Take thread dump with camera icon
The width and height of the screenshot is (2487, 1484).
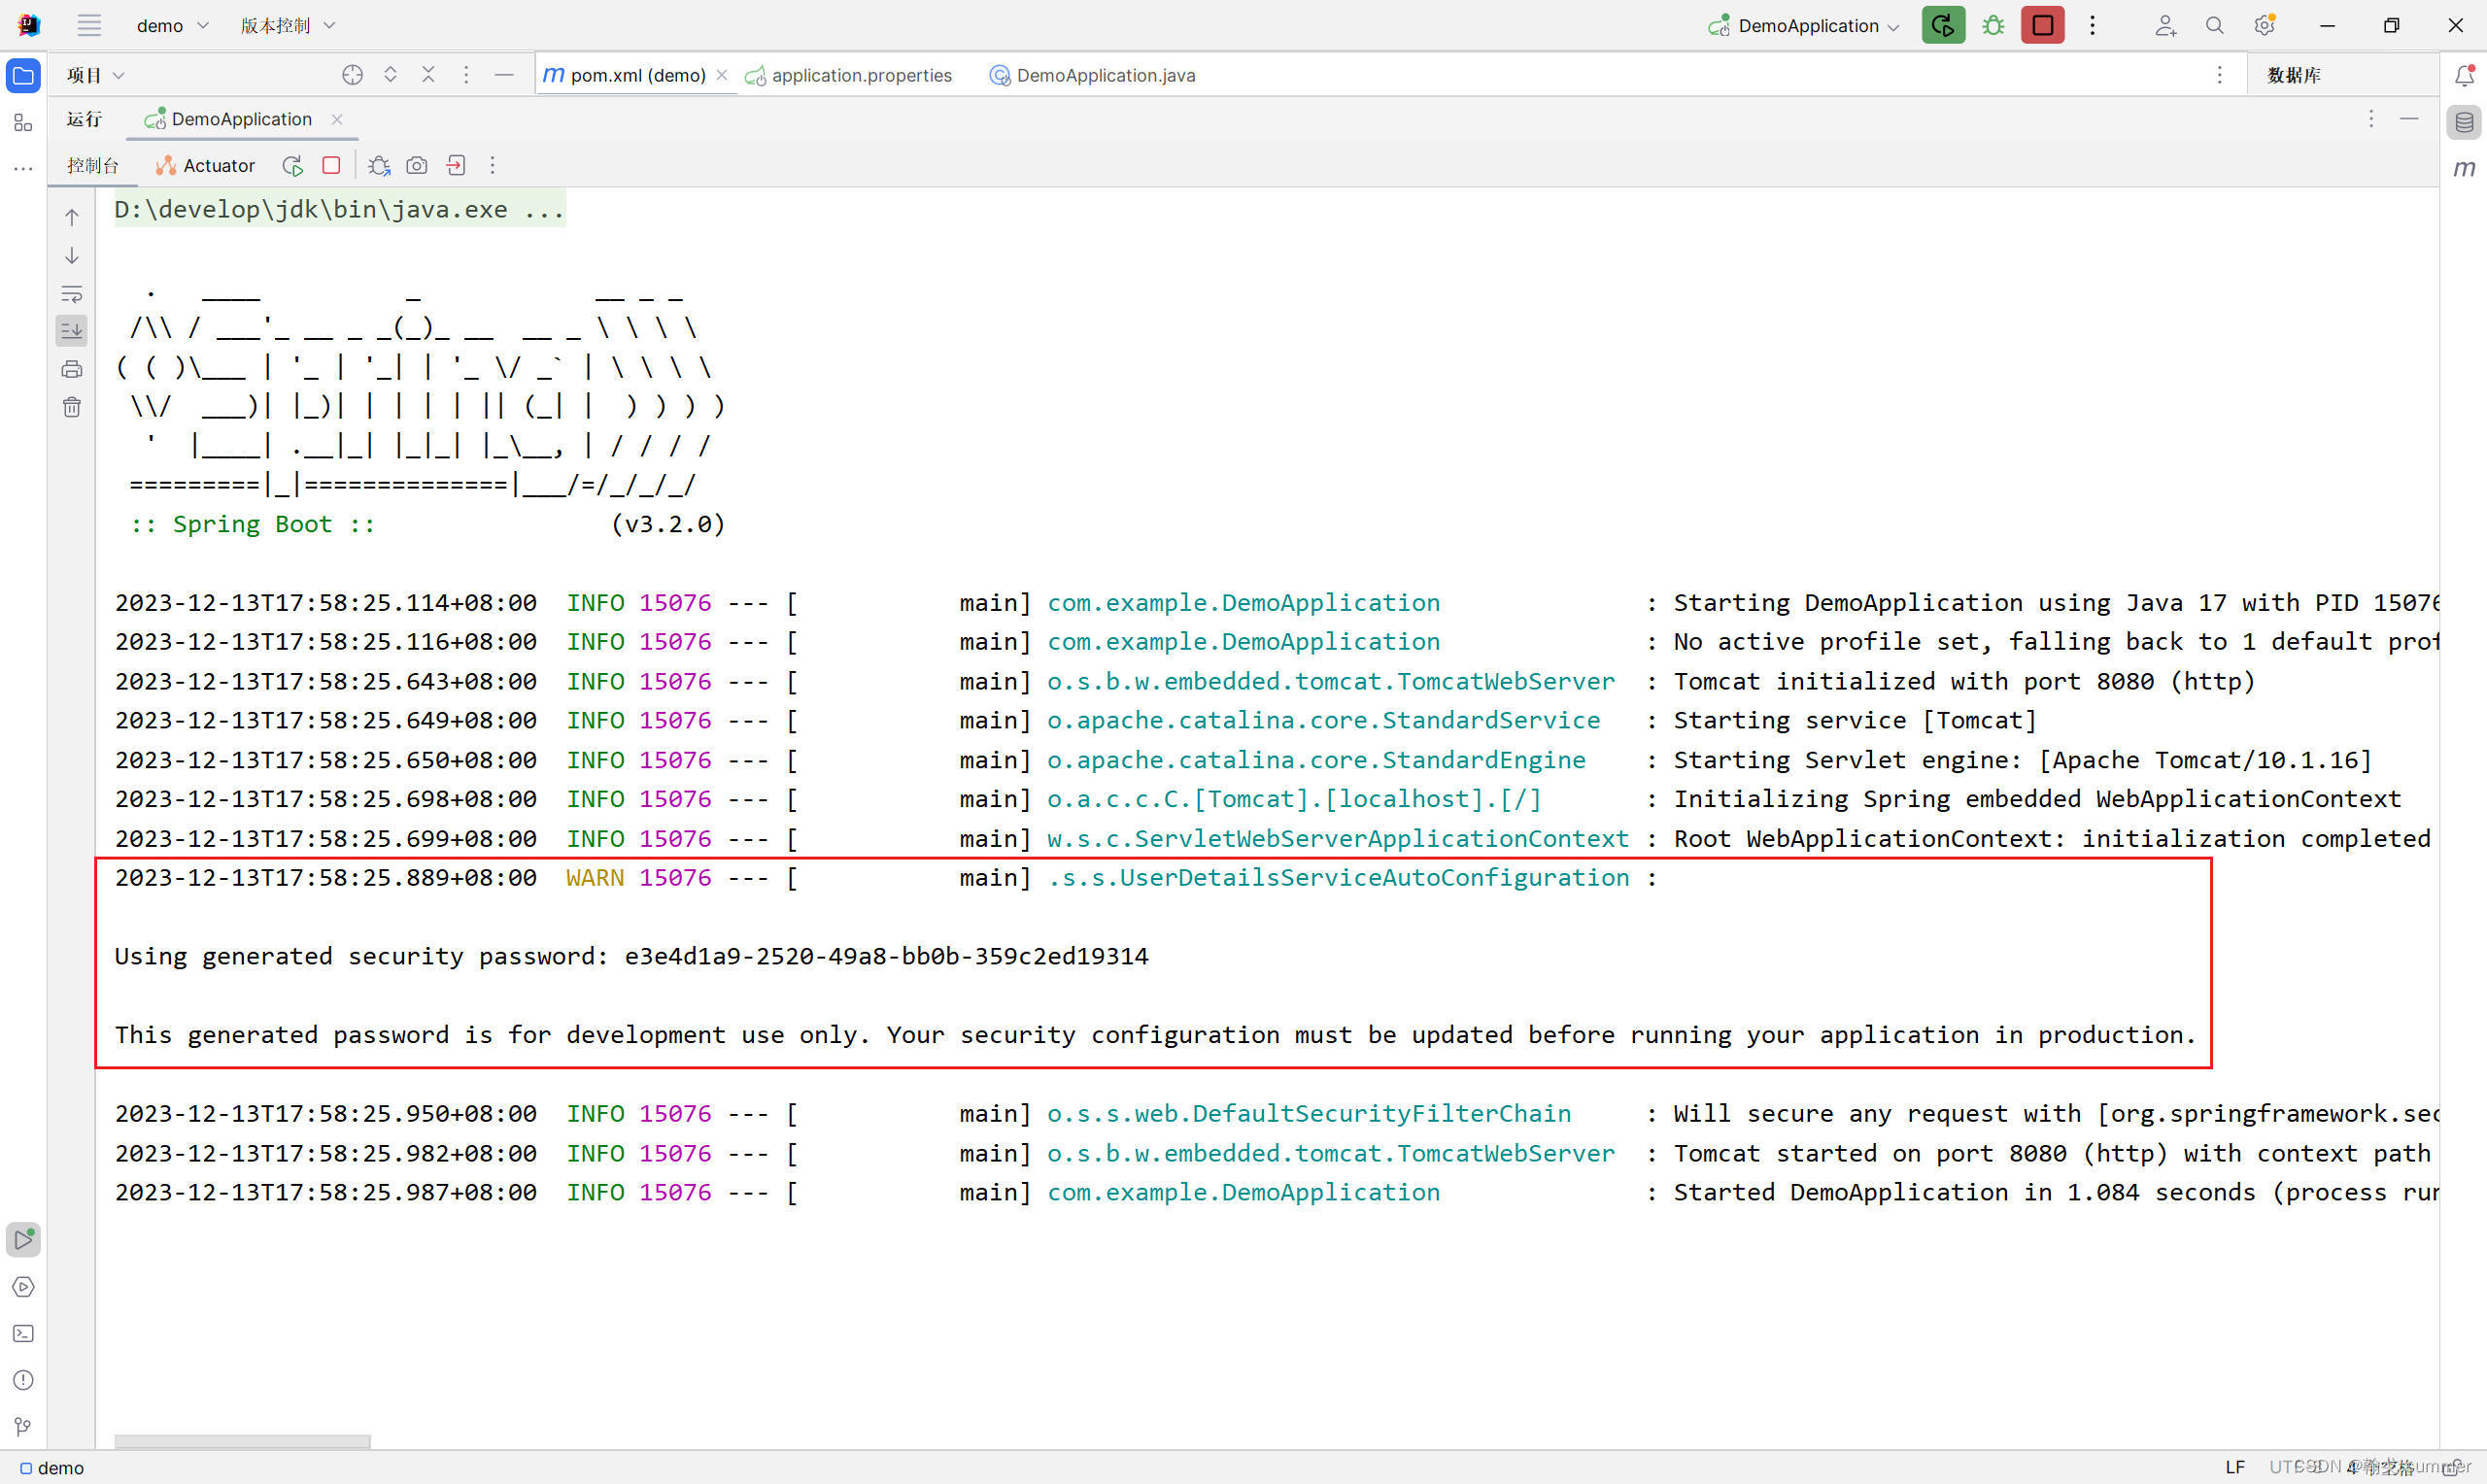point(417,166)
